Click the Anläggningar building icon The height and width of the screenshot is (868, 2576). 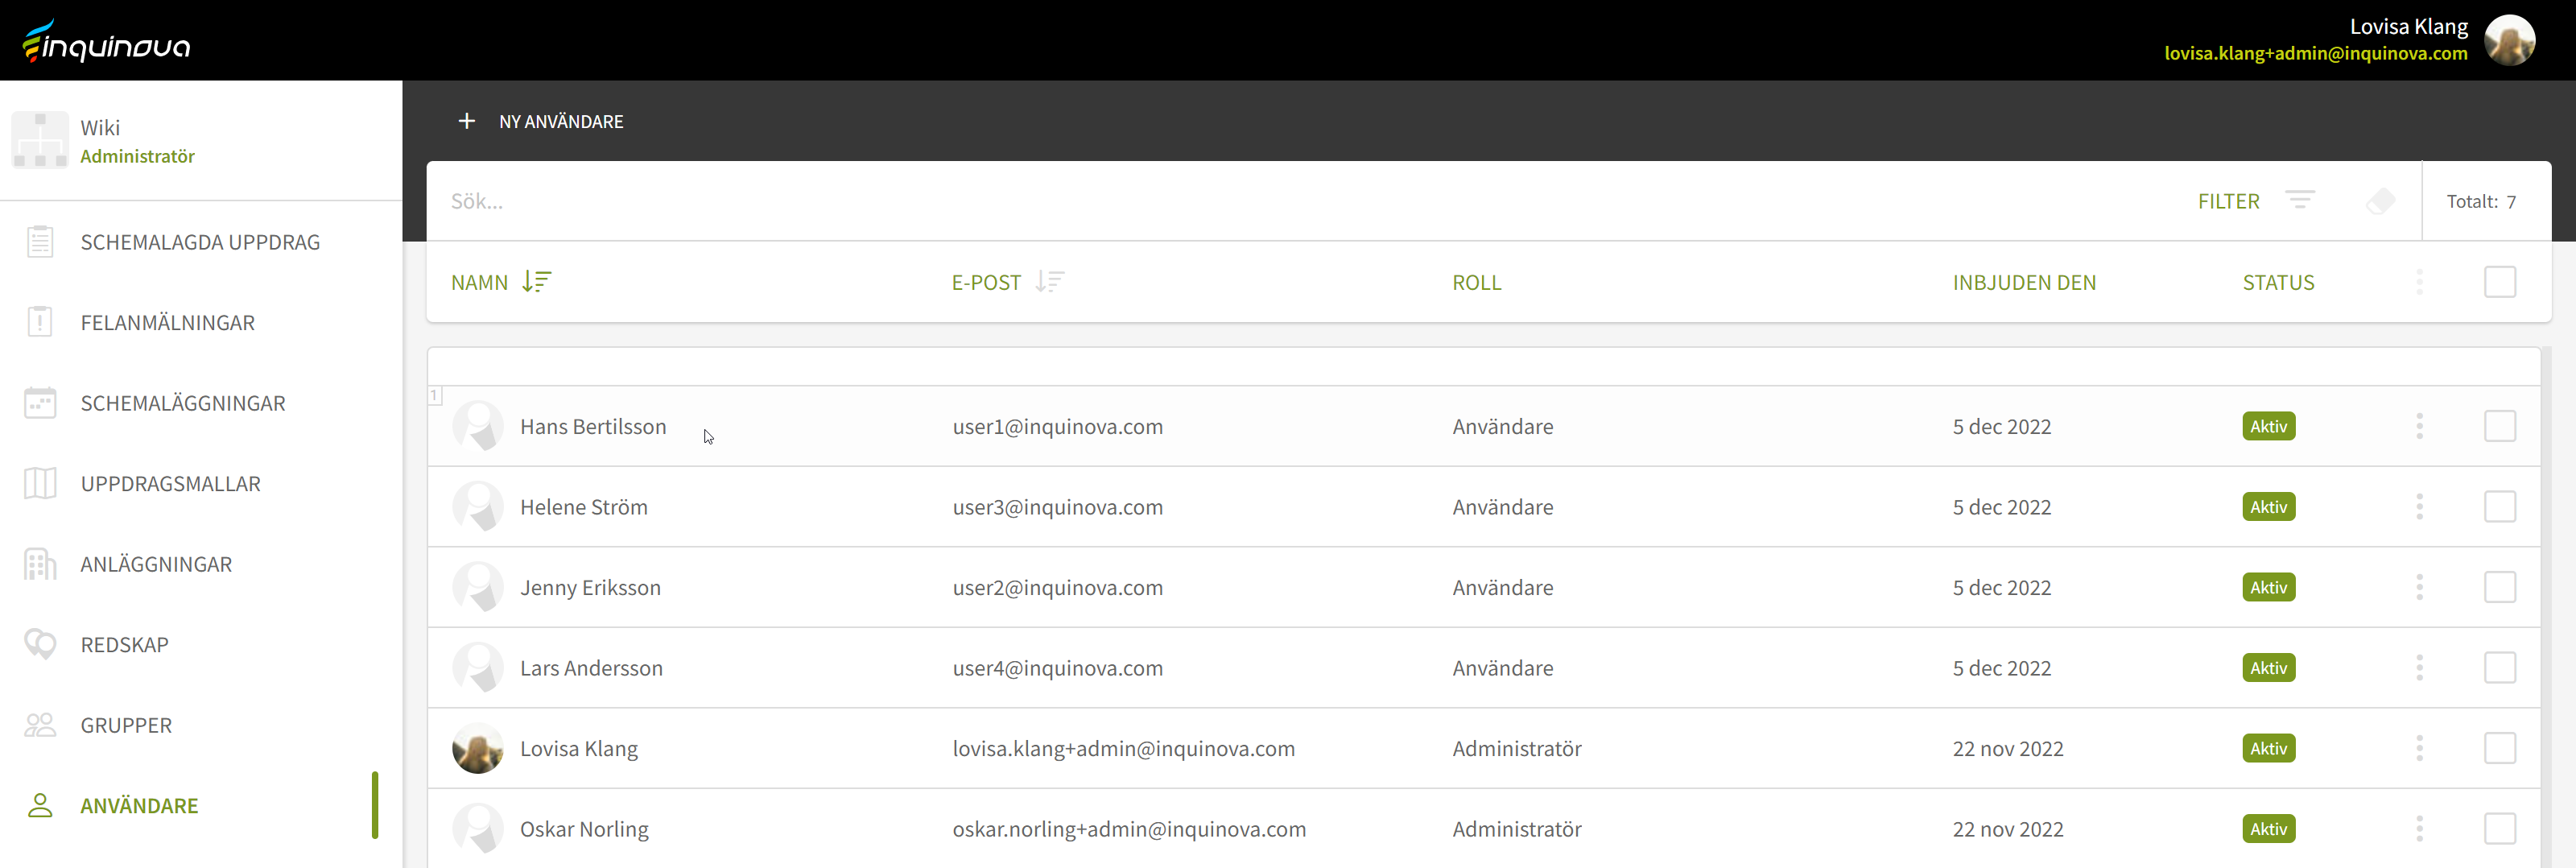pyautogui.click(x=40, y=564)
